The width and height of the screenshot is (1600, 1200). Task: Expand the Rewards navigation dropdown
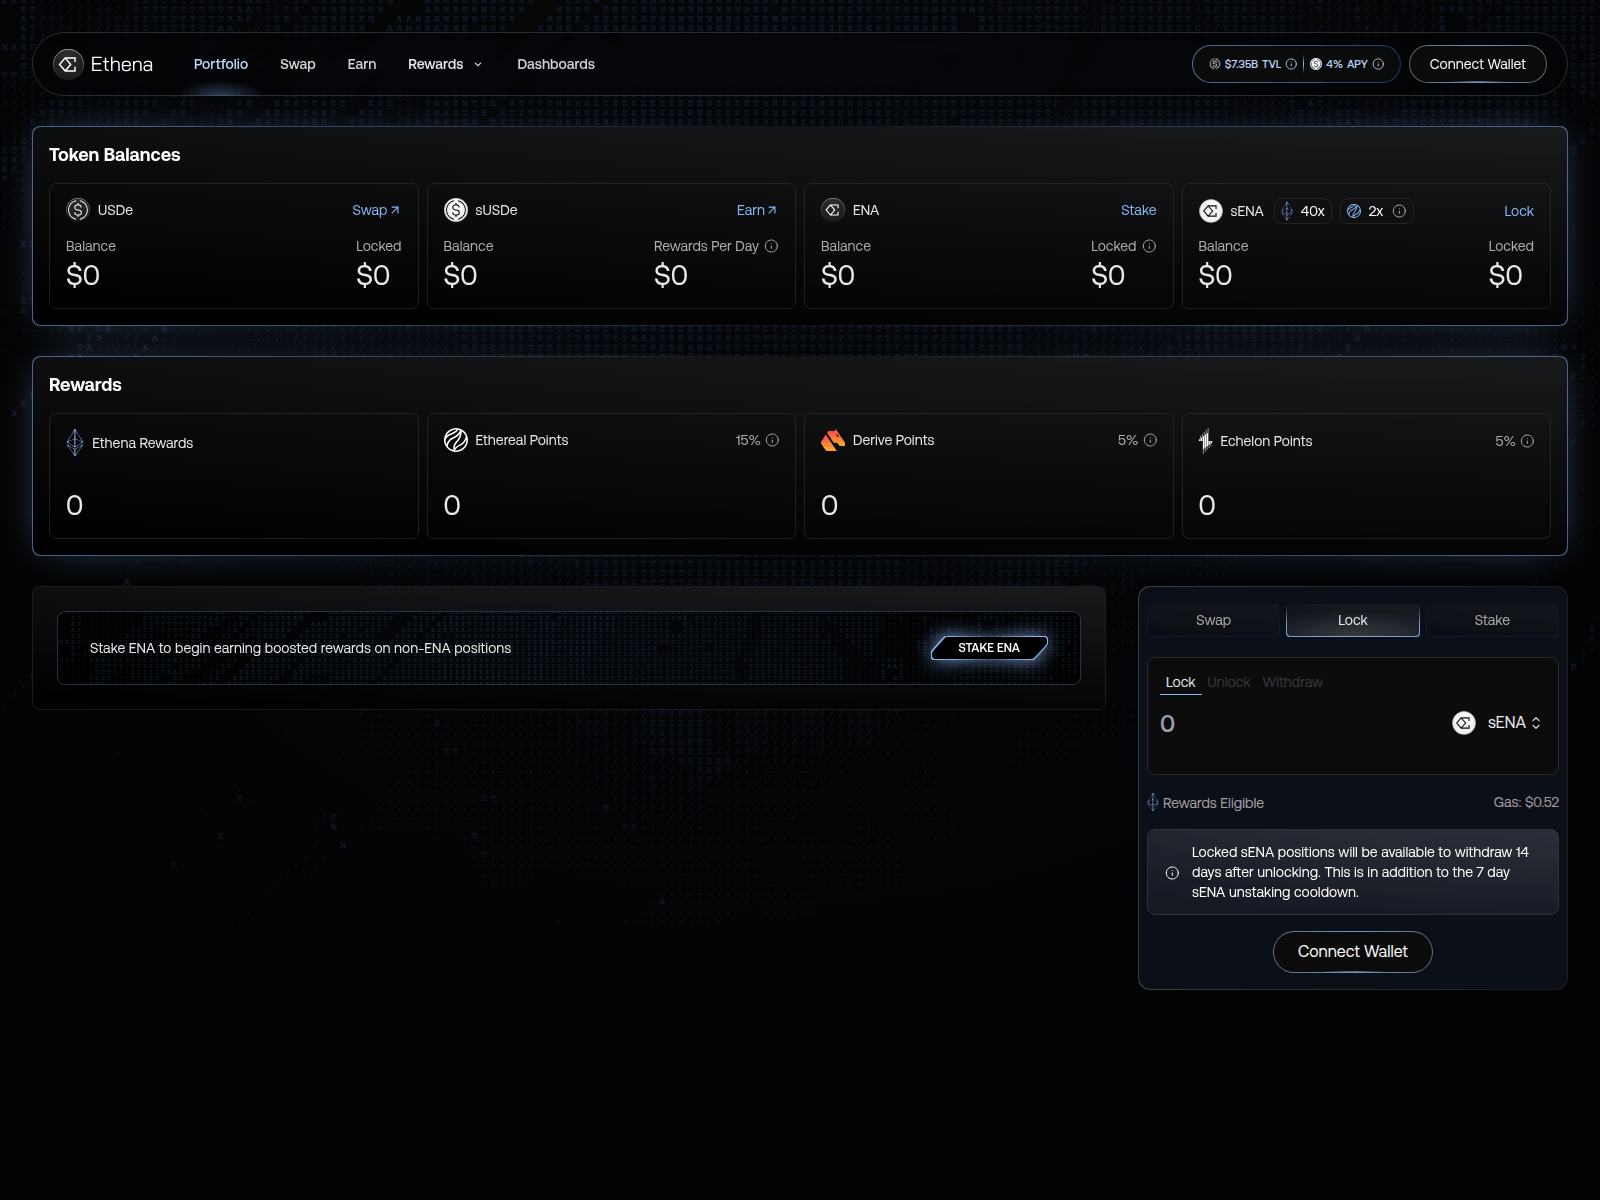[x=445, y=64]
